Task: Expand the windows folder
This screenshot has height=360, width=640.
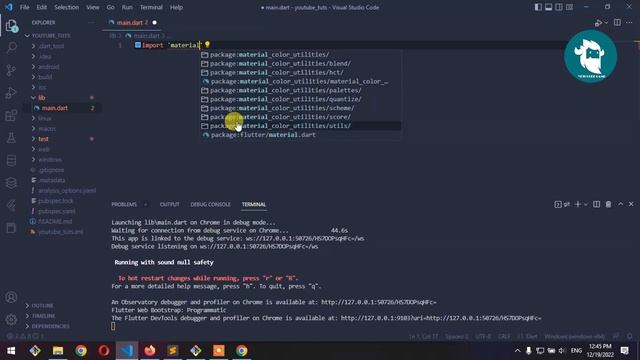Action: (x=50, y=160)
